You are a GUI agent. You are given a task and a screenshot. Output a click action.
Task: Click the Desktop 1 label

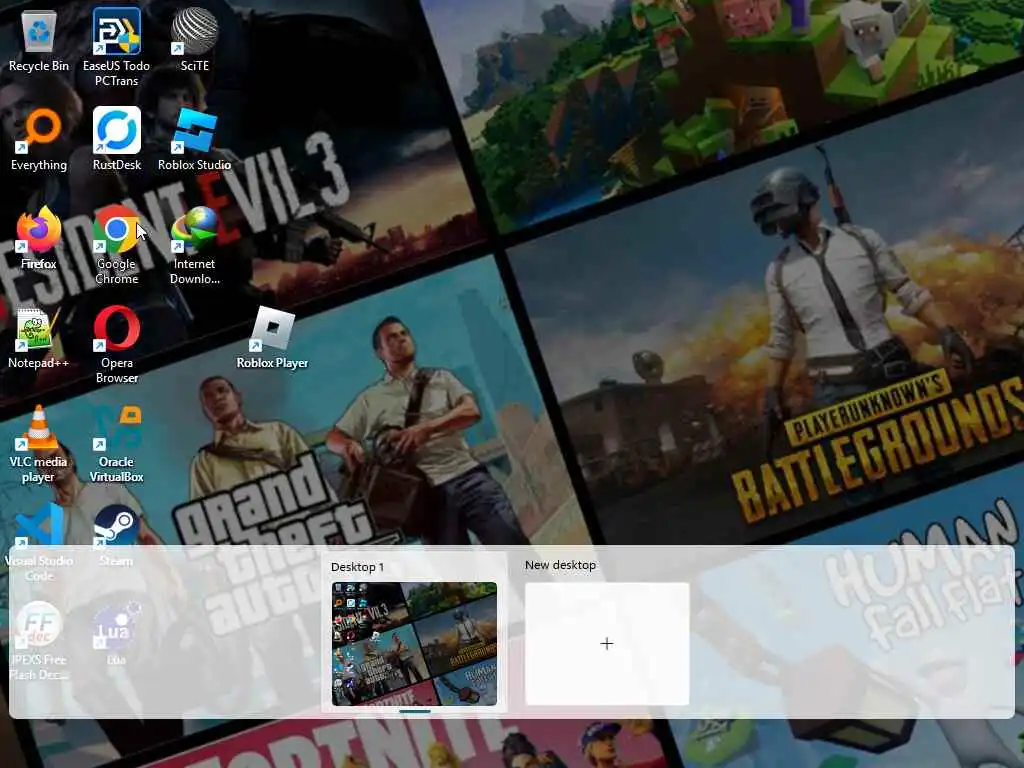point(357,567)
